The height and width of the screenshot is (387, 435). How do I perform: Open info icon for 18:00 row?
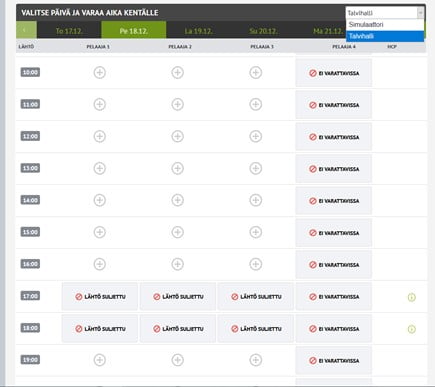(412, 329)
